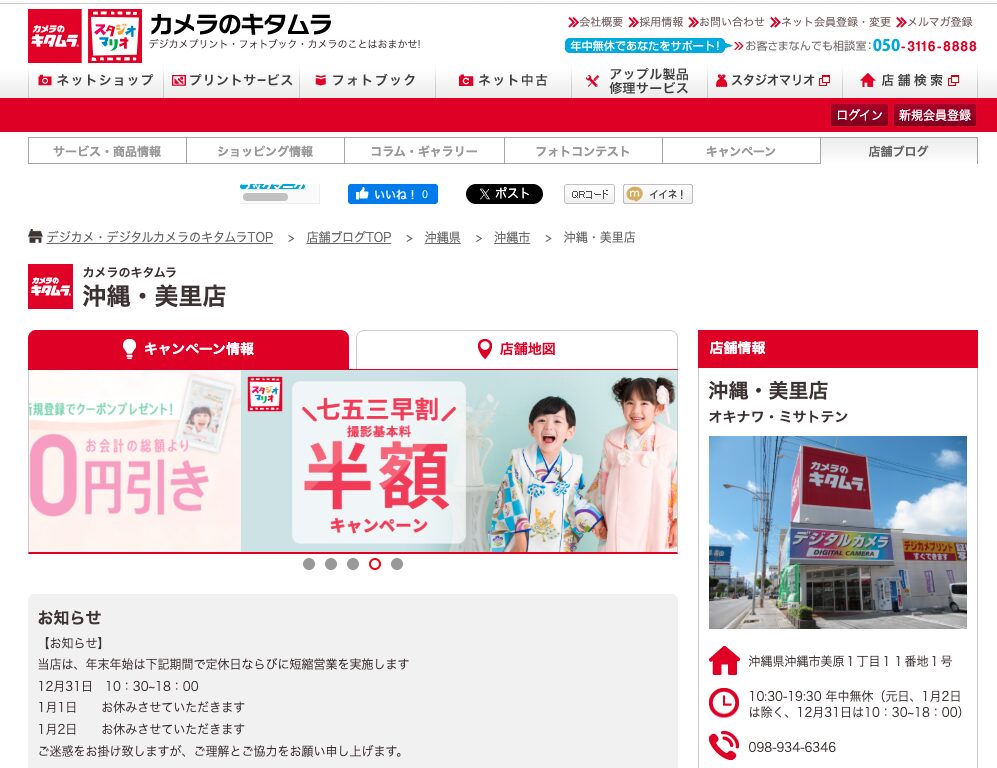997x768 pixels.
Task: Click the print icon in プリントサービス
Action: click(179, 80)
